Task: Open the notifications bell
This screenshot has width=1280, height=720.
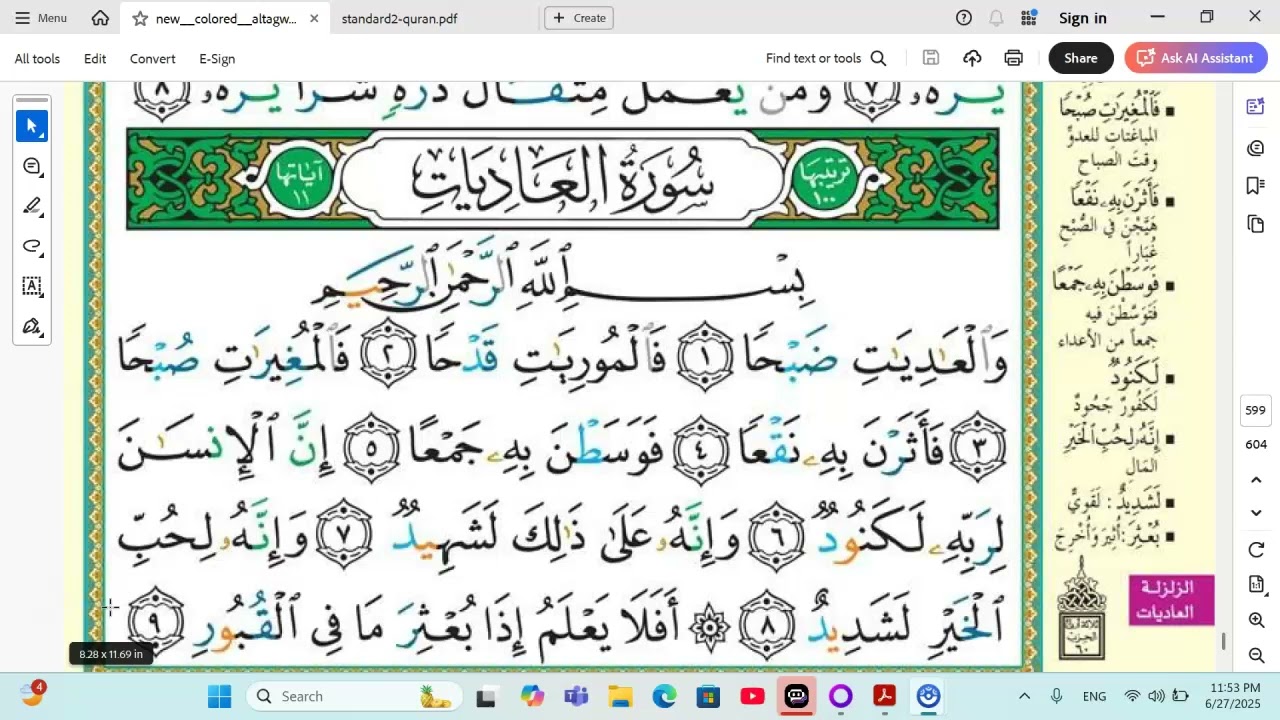Action: 996,18
